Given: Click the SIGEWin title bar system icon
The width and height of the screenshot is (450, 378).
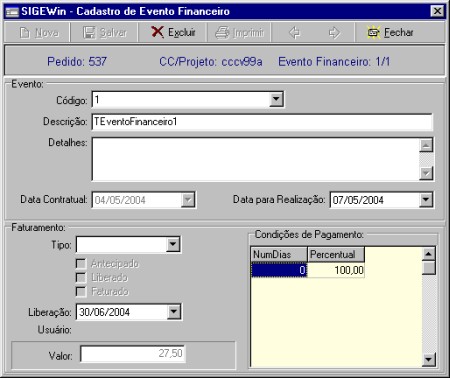Looking at the screenshot, I should coord(12,12).
